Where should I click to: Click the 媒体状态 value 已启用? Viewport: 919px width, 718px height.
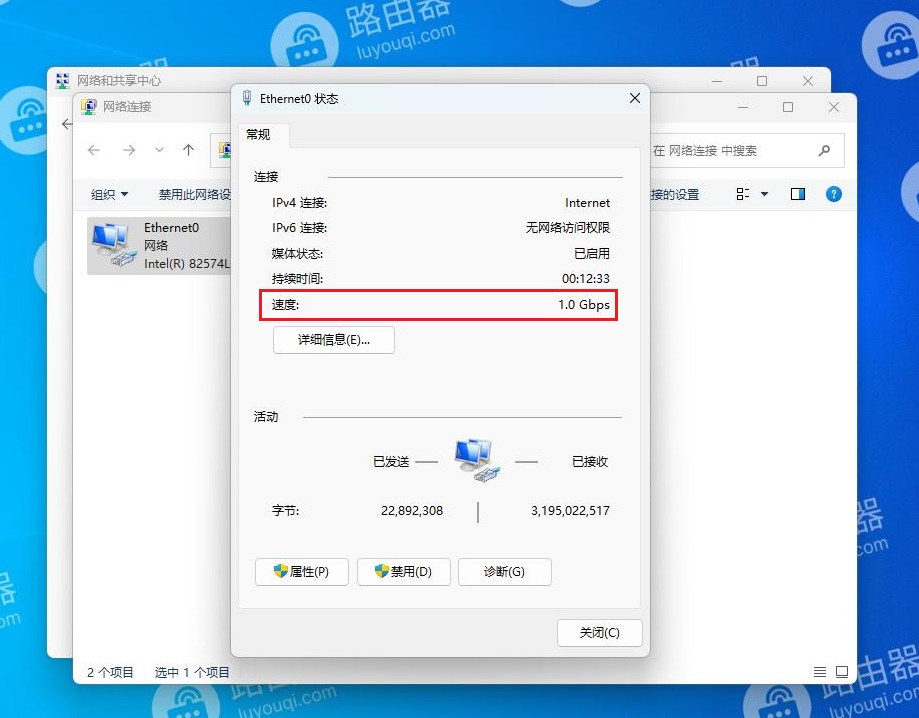tap(592, 254)
